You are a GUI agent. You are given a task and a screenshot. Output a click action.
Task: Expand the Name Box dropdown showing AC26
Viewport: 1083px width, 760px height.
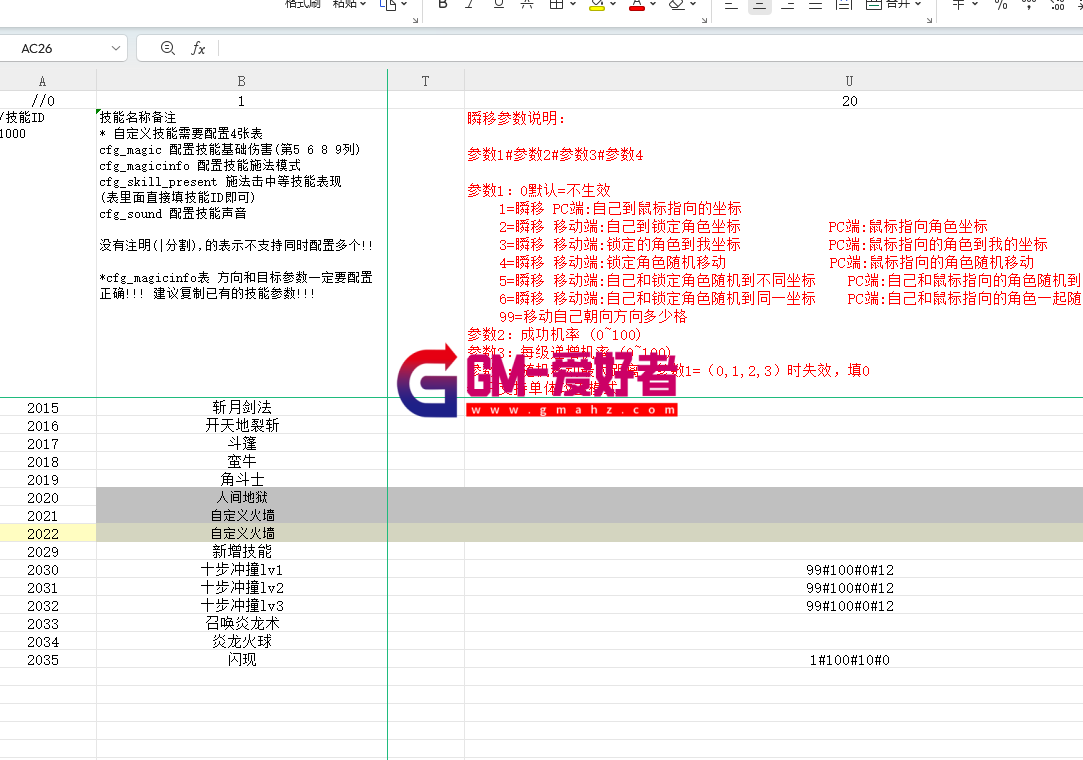pos(116,48)
